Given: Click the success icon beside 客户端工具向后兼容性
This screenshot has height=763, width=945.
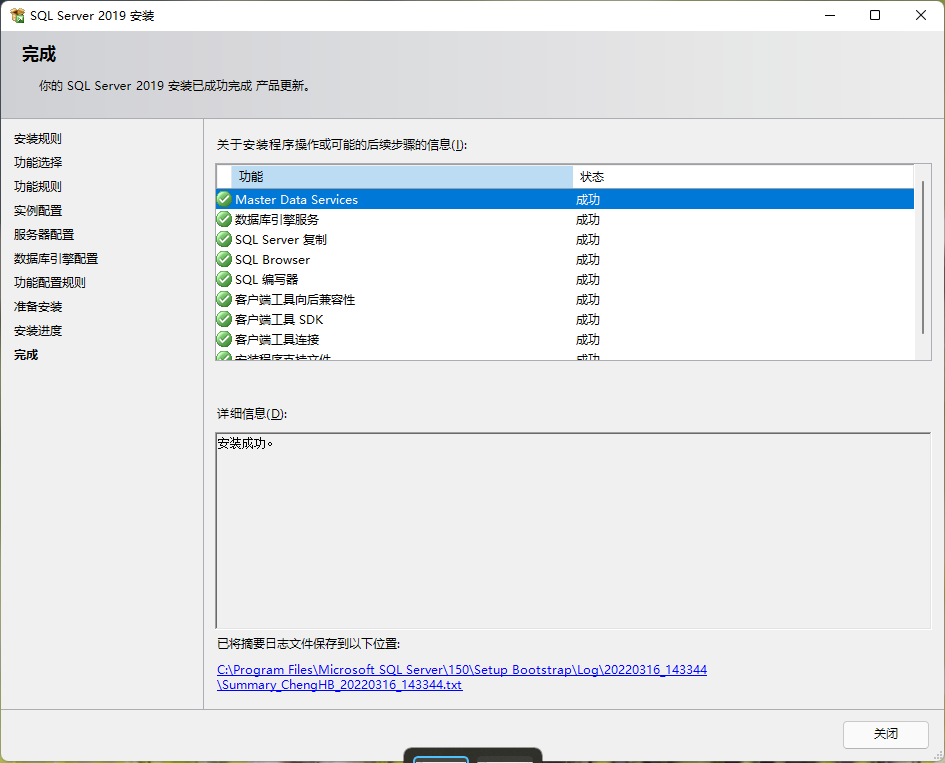Looking at the screenshot, I should 224,299.
